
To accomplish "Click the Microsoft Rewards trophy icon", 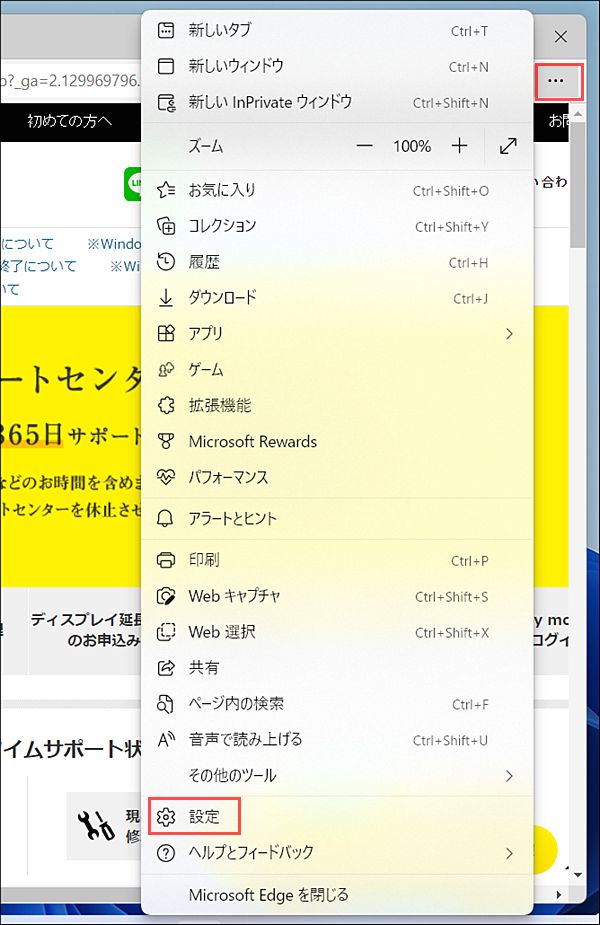I will click(x=166, y=441).
